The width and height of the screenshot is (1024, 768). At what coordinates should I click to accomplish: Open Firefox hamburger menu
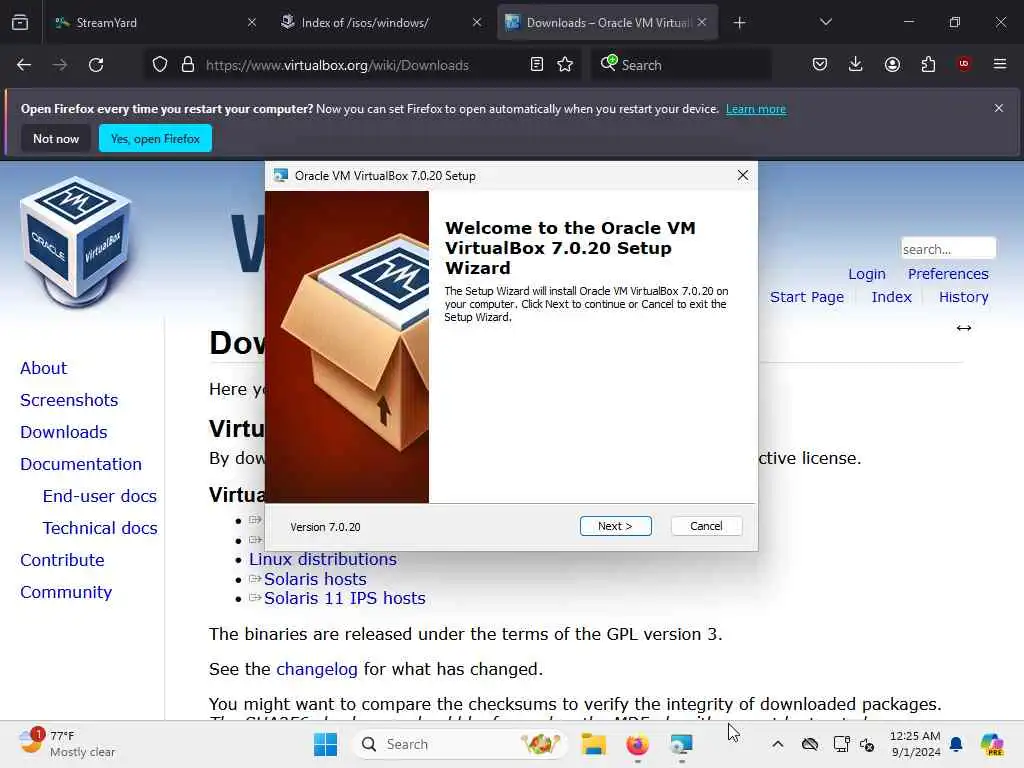[x=1000, y=64]
